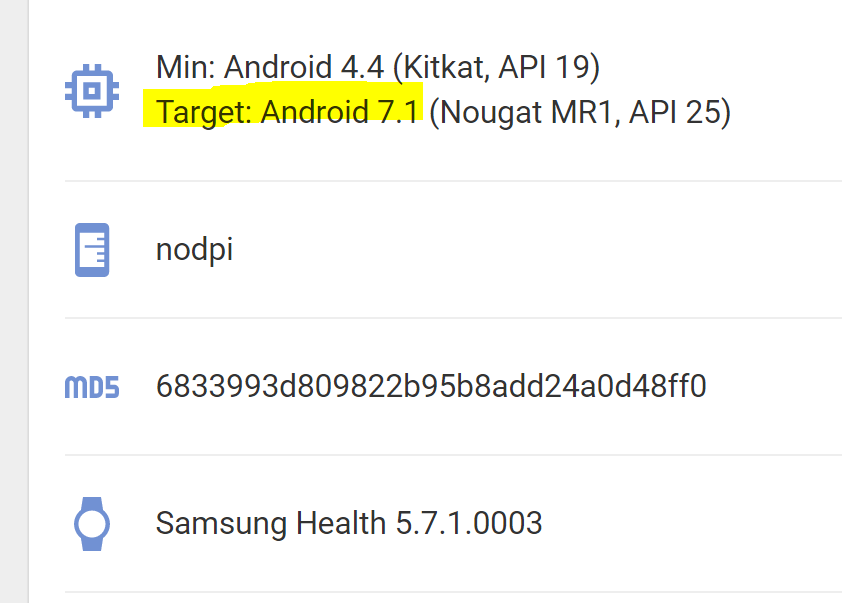Click the chip icon beside Android versions
This screenshot has width=842, height=603.
pos(92,90)
